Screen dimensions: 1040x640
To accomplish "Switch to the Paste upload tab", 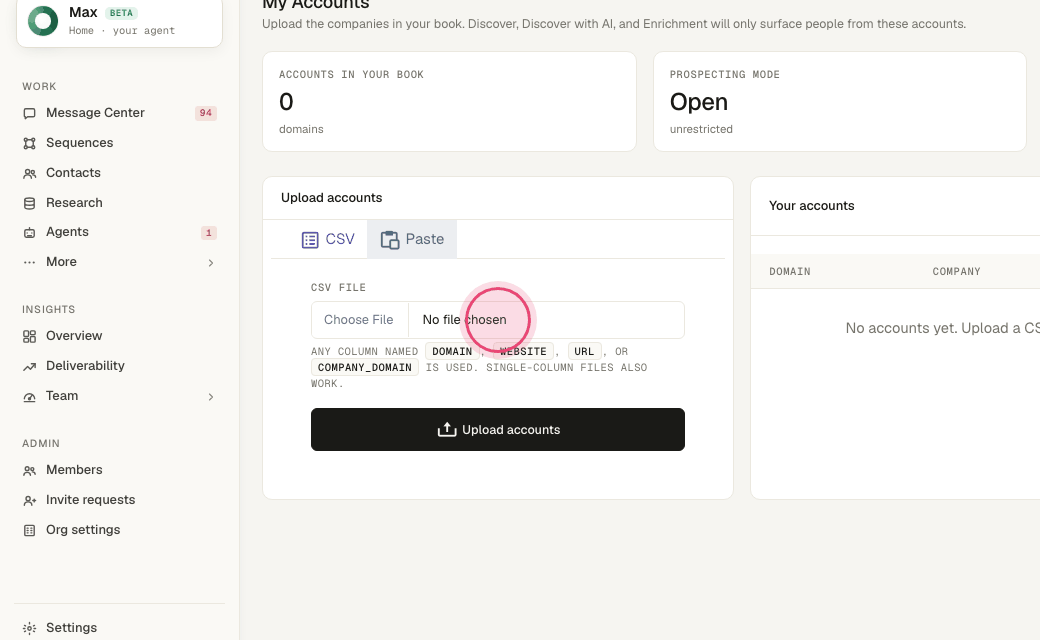I will 412,239.
